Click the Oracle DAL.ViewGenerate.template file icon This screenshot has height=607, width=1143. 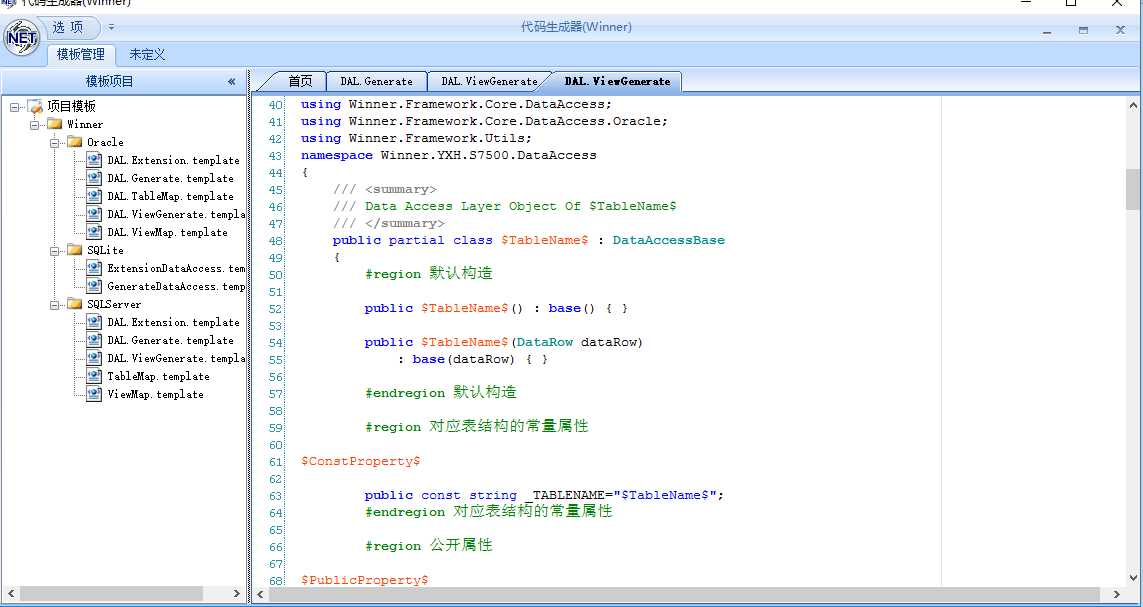point(94,214)
